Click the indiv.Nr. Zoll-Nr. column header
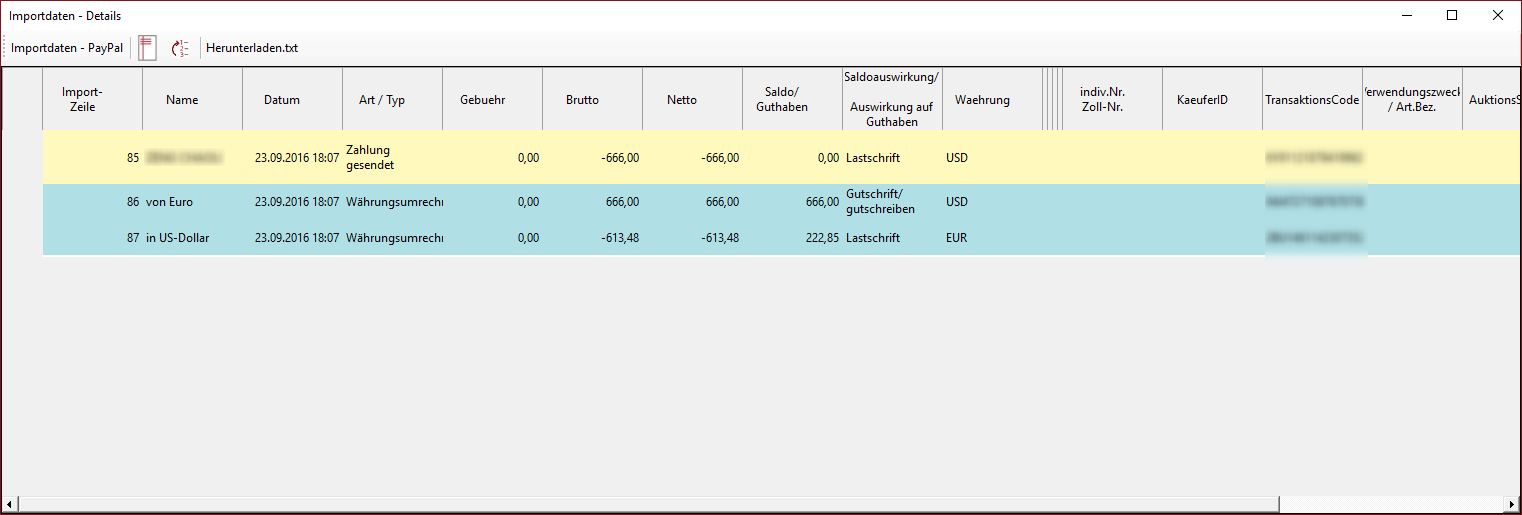1522x515 pixels. tap(1112, 99)
